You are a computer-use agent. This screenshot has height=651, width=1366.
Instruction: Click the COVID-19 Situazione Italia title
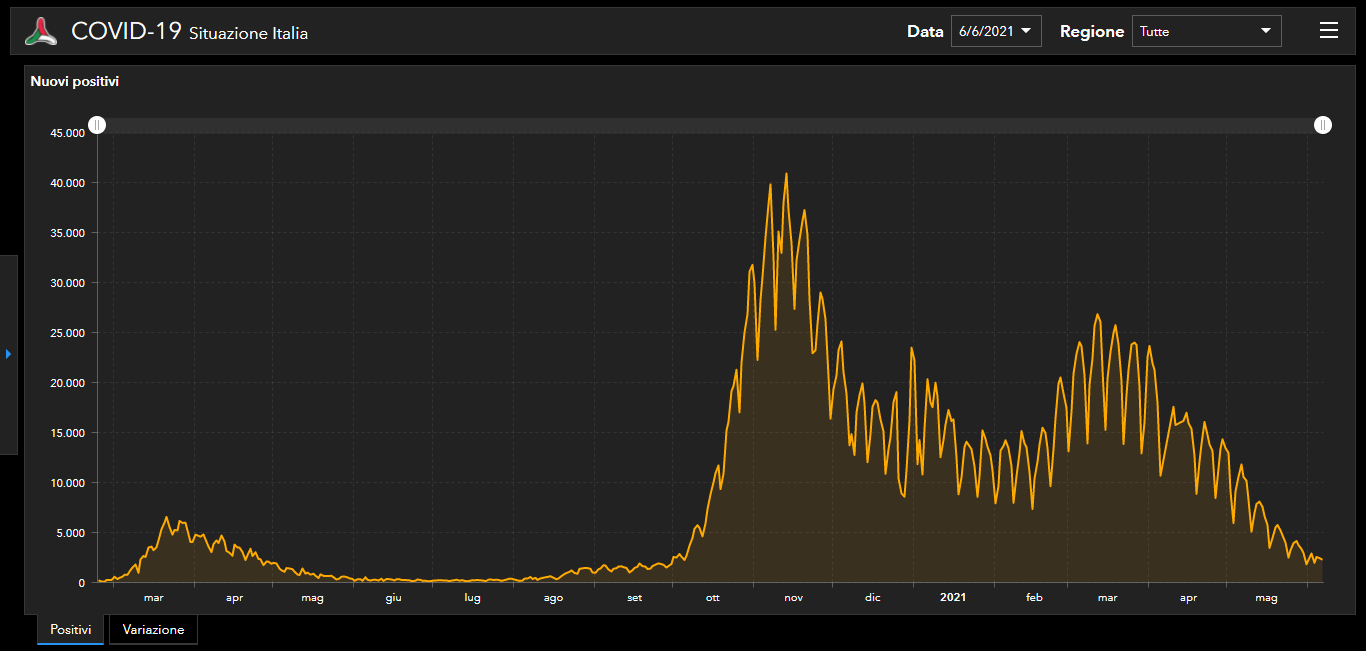(189, 32)
